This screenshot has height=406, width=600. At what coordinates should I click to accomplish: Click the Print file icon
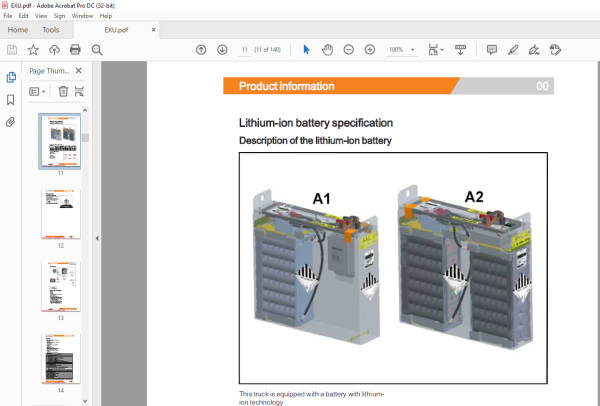point(75,50)
